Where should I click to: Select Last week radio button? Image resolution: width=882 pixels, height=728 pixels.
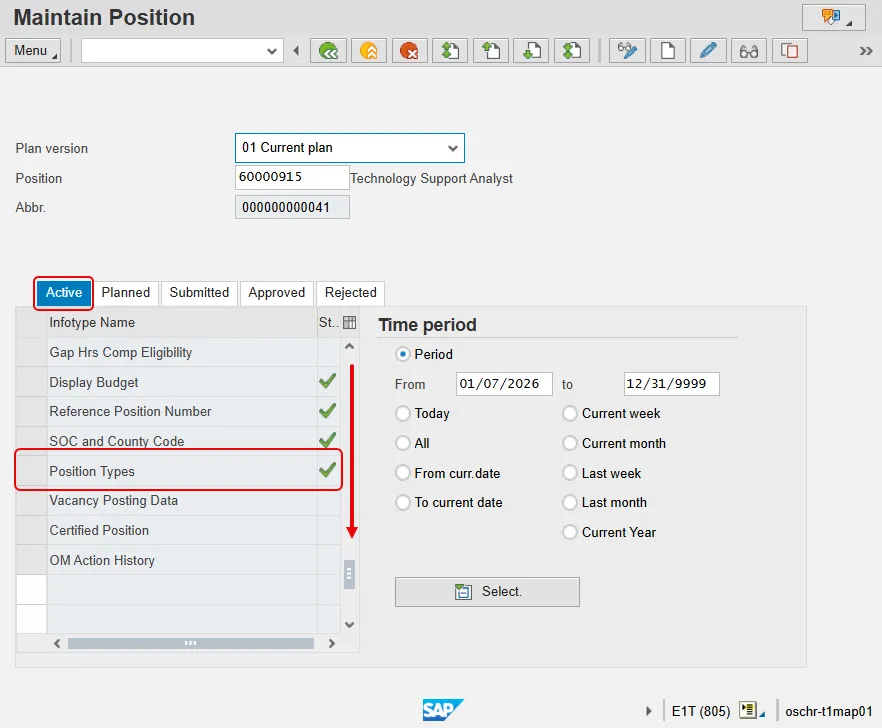click(570, 473)
